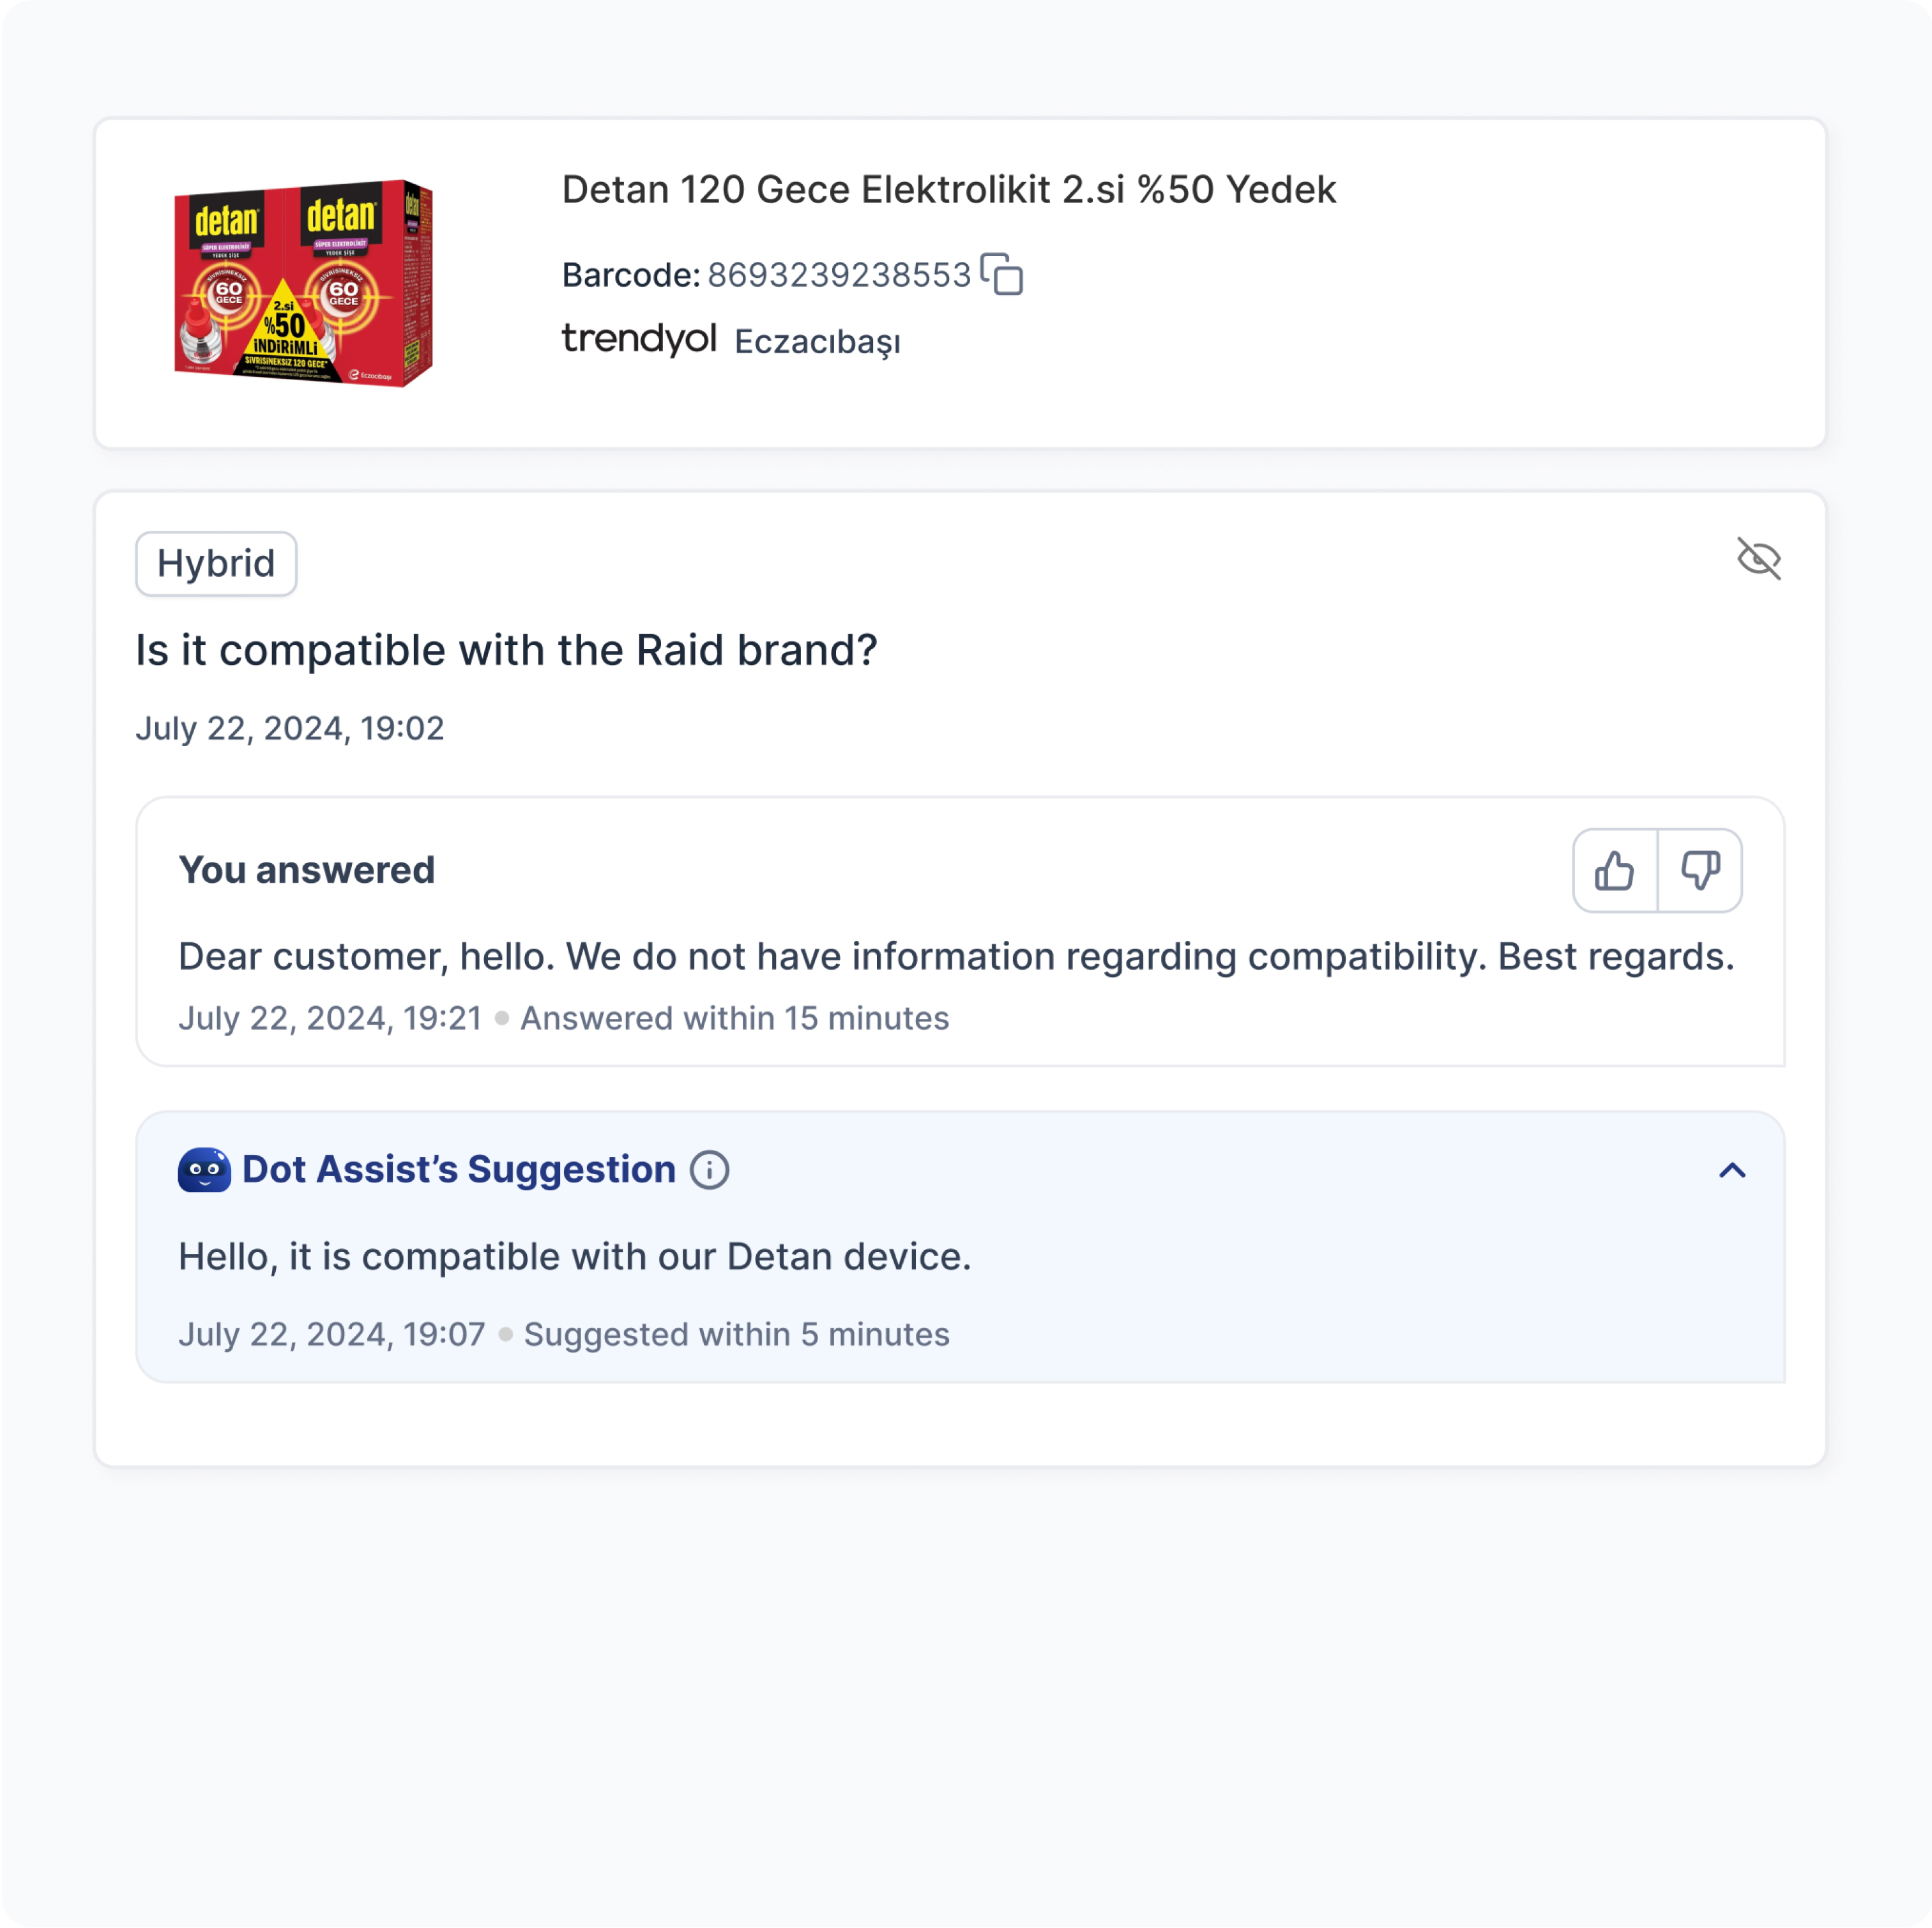Open the Eczacıbaşı brand link
The height and width of the screenshot is (1928, 1932).
coord(818,342)
